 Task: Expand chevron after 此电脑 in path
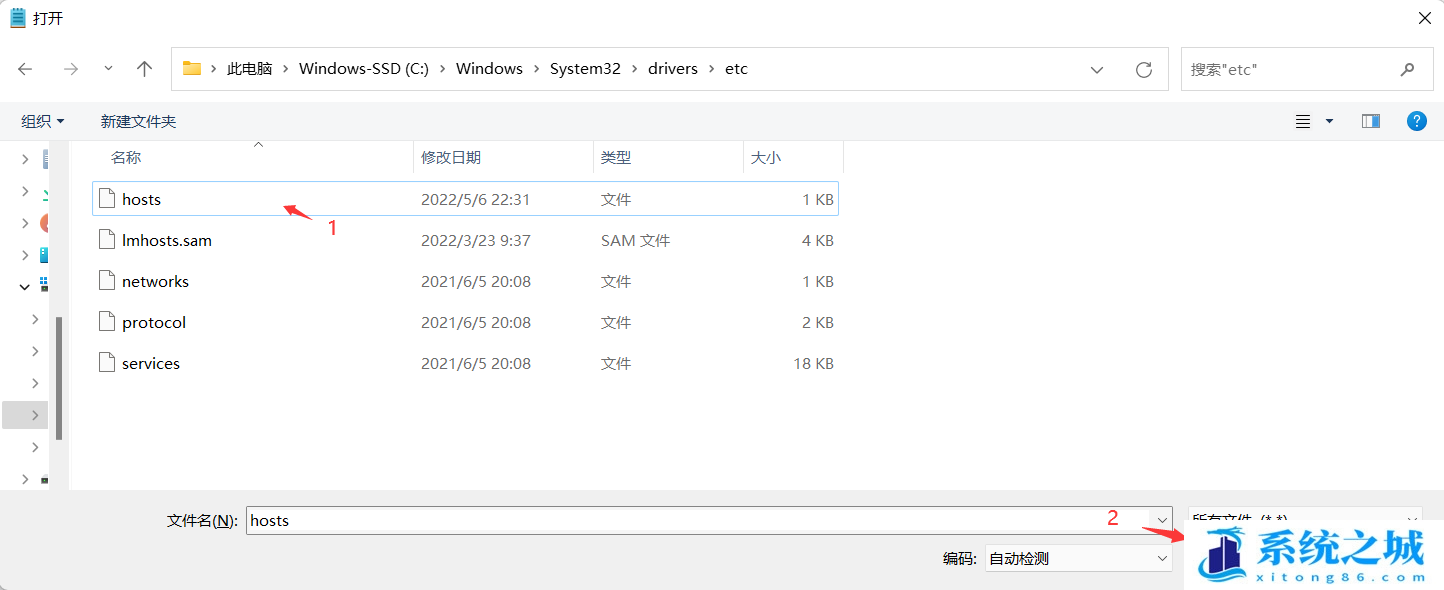point(286,69)
